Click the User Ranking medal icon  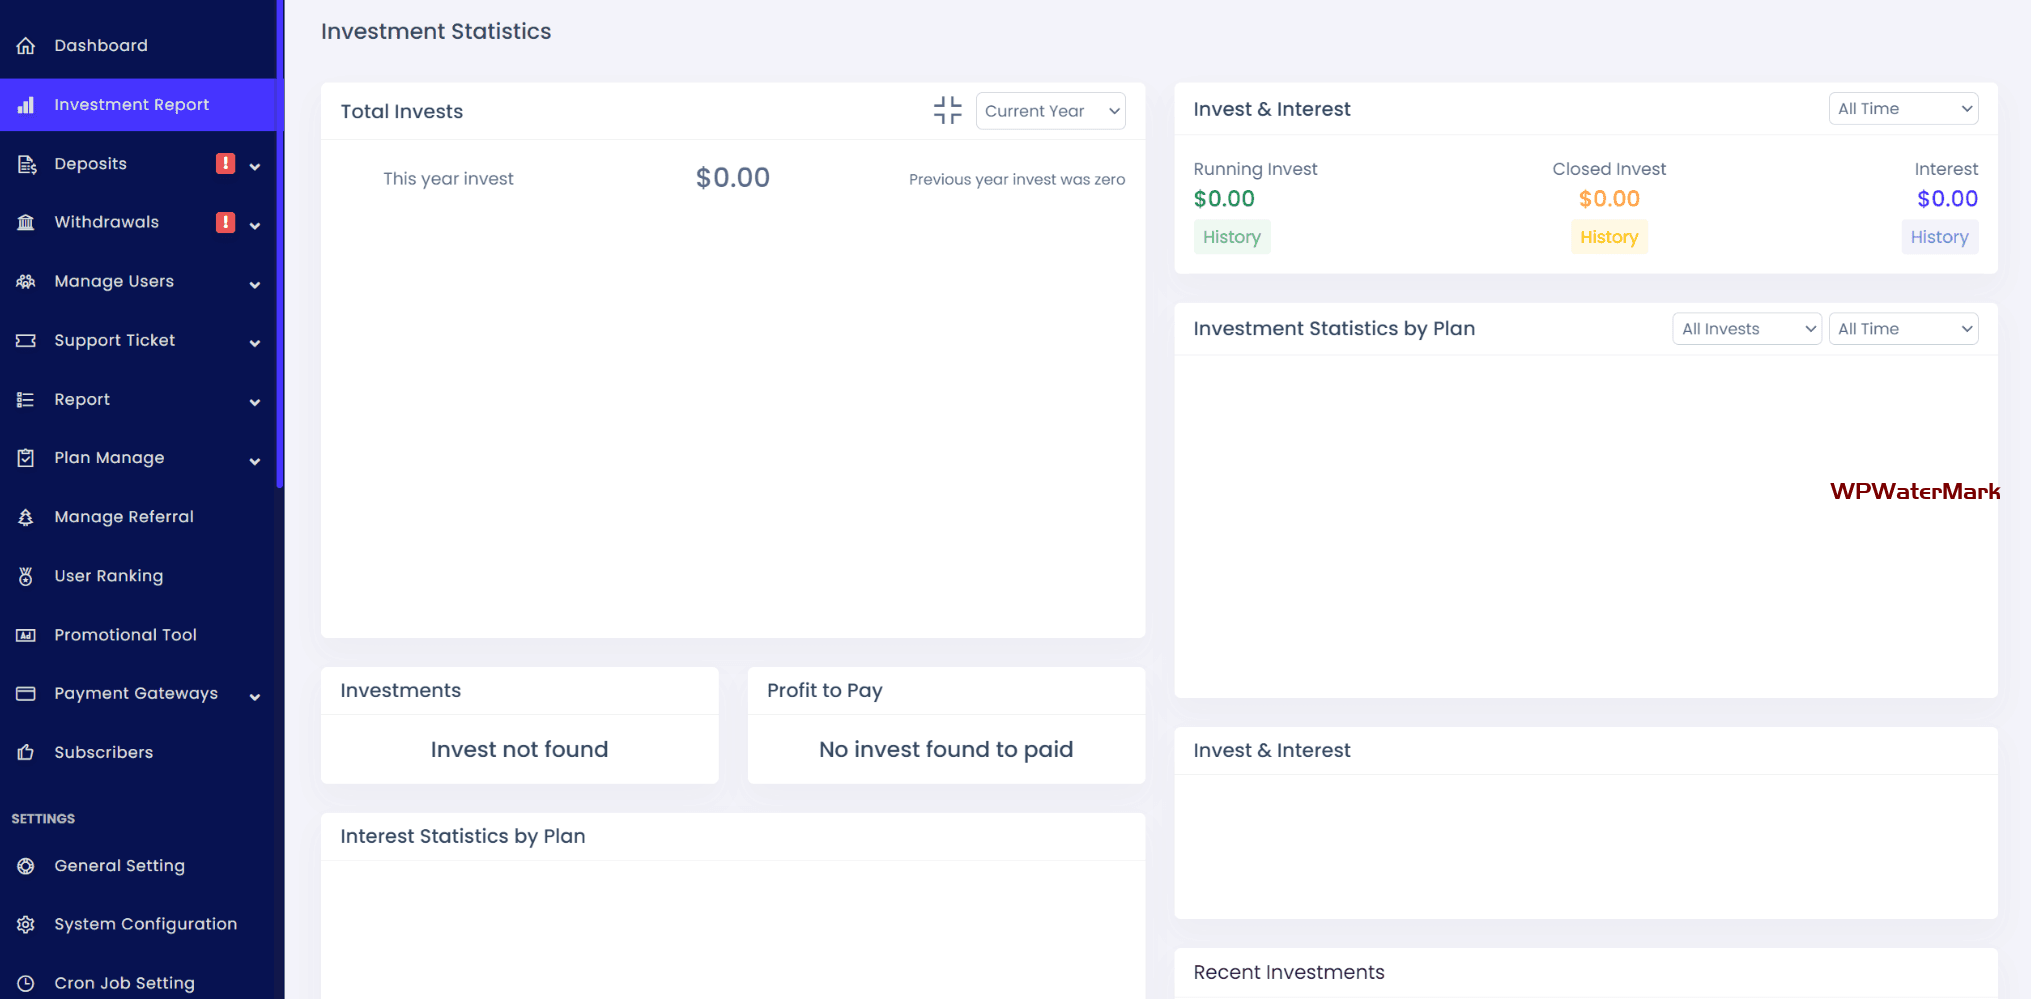tap(26, 576)
